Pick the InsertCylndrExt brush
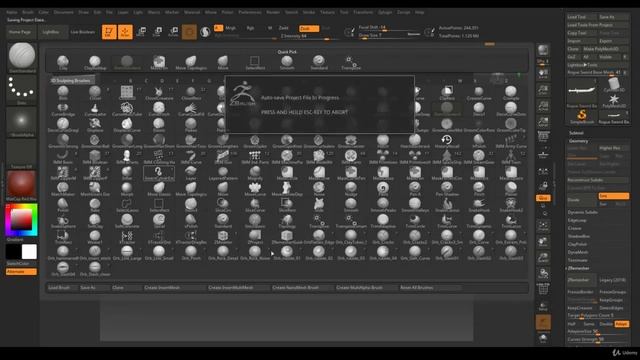640x360 pixels. tap(159, 173)
